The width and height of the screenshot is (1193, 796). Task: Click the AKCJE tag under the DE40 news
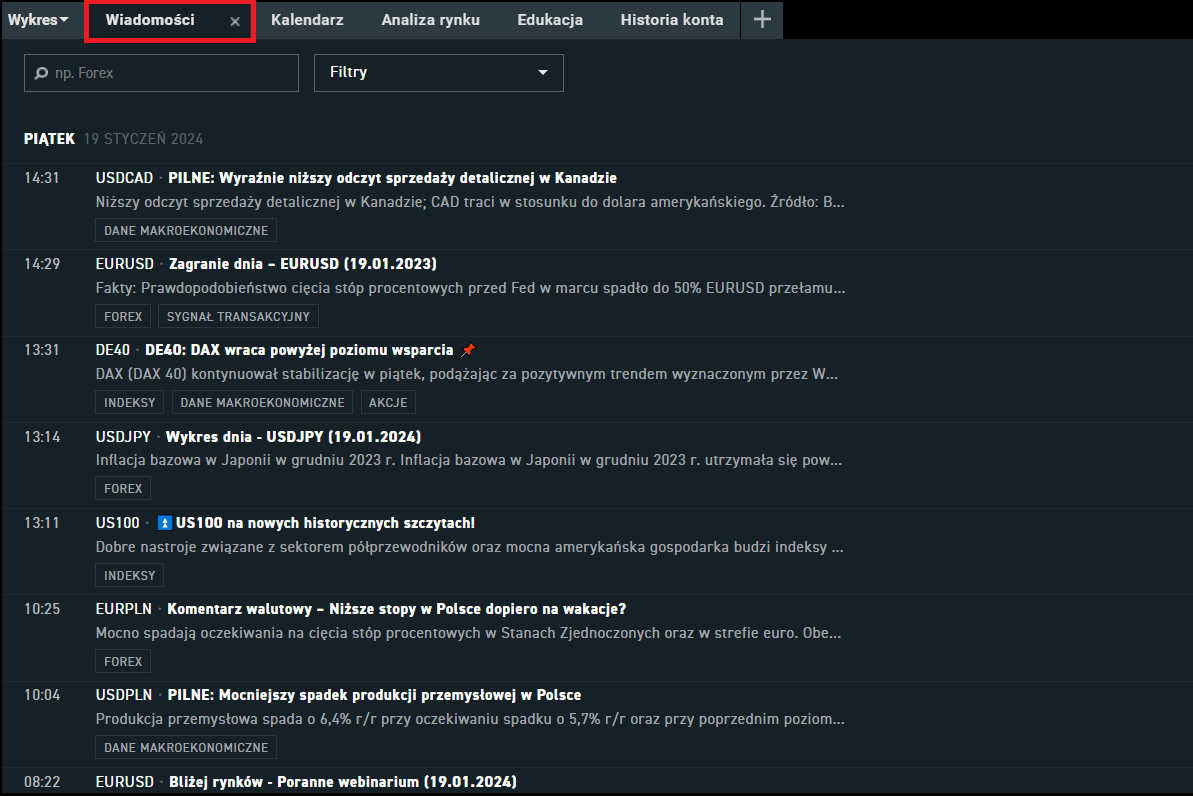388,402
